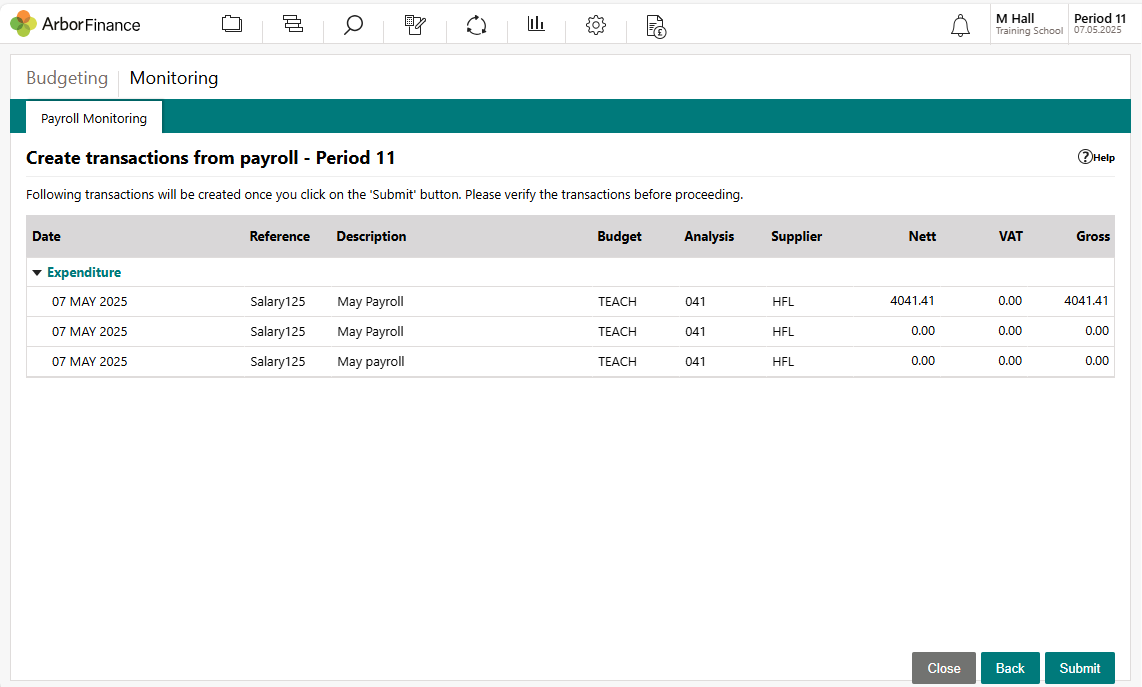The image size is (1142, 687).
Task: Open the magnifying glass search icon
Action: [353, 25]
